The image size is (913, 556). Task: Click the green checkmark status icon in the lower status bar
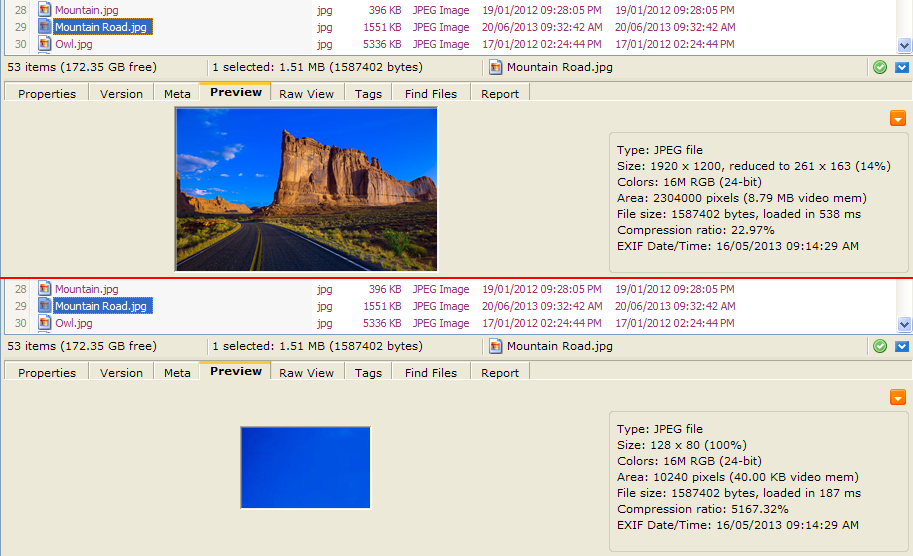click(880, 346)
